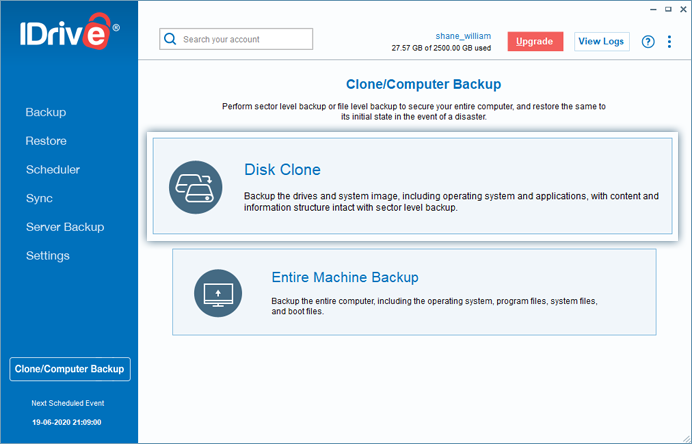Click the shane_william account name

pos(463,36)
